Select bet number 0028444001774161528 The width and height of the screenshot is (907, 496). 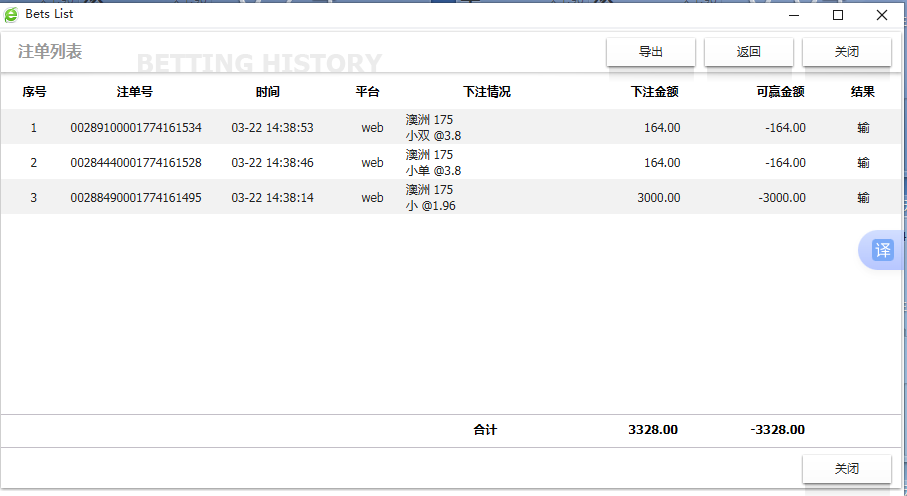136,163
